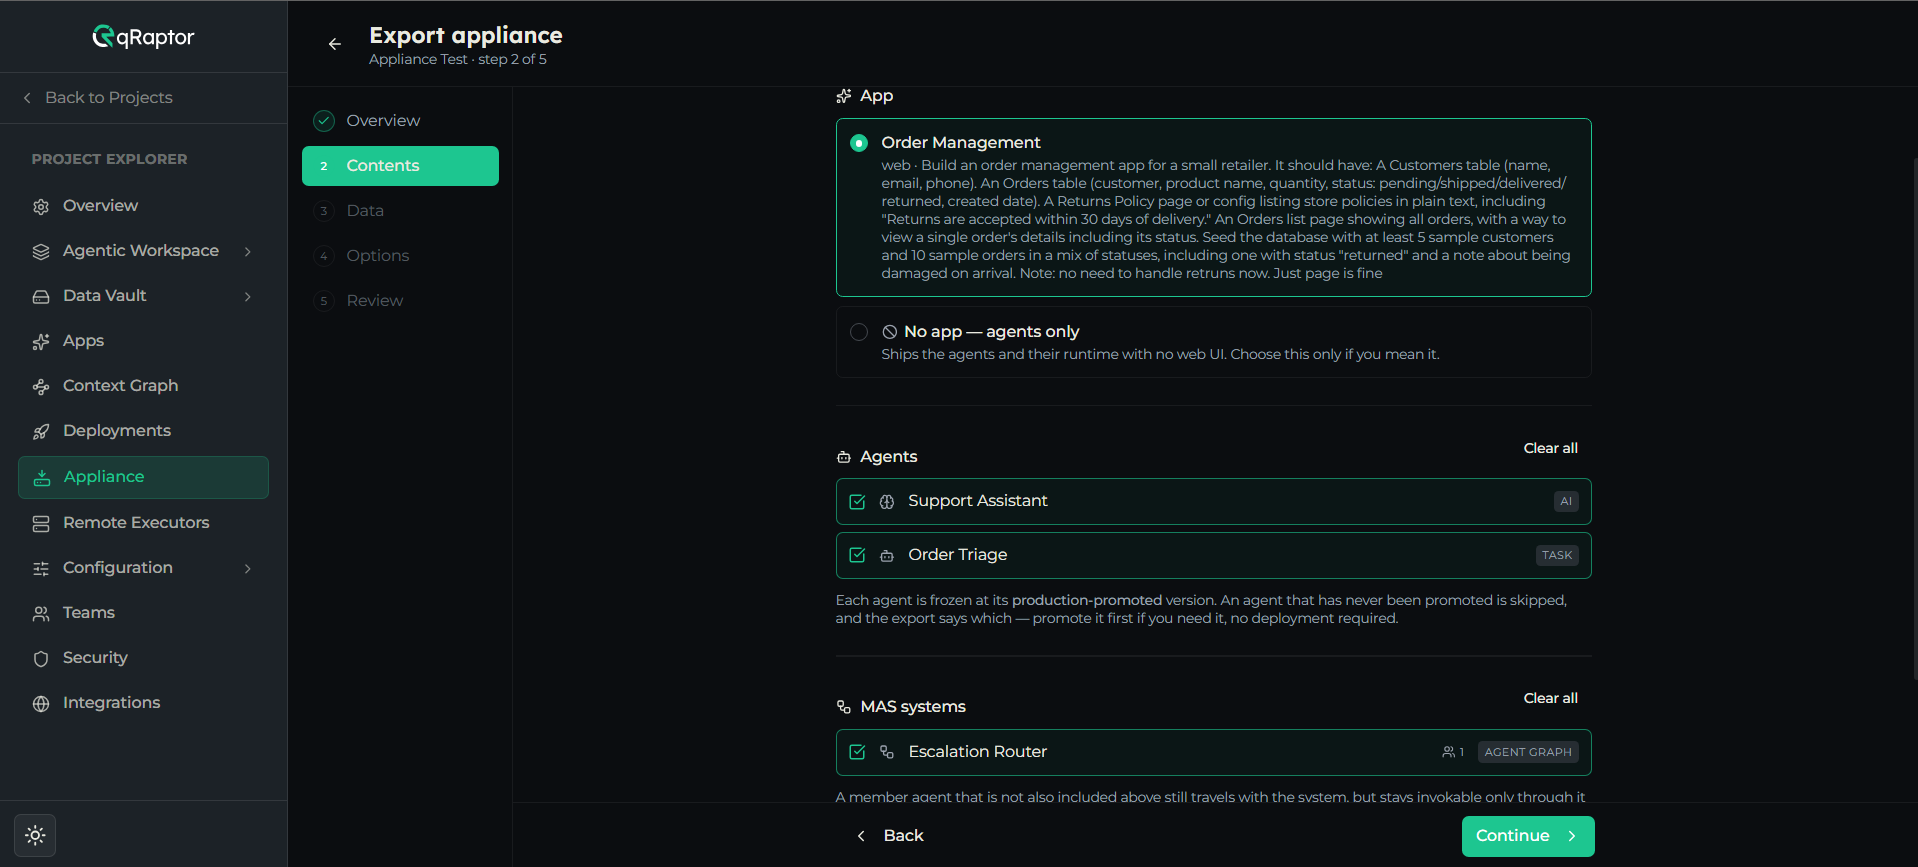Click Clear all for Agents
Viewport: 1918px width, 867px height.
pos(1550,448)
